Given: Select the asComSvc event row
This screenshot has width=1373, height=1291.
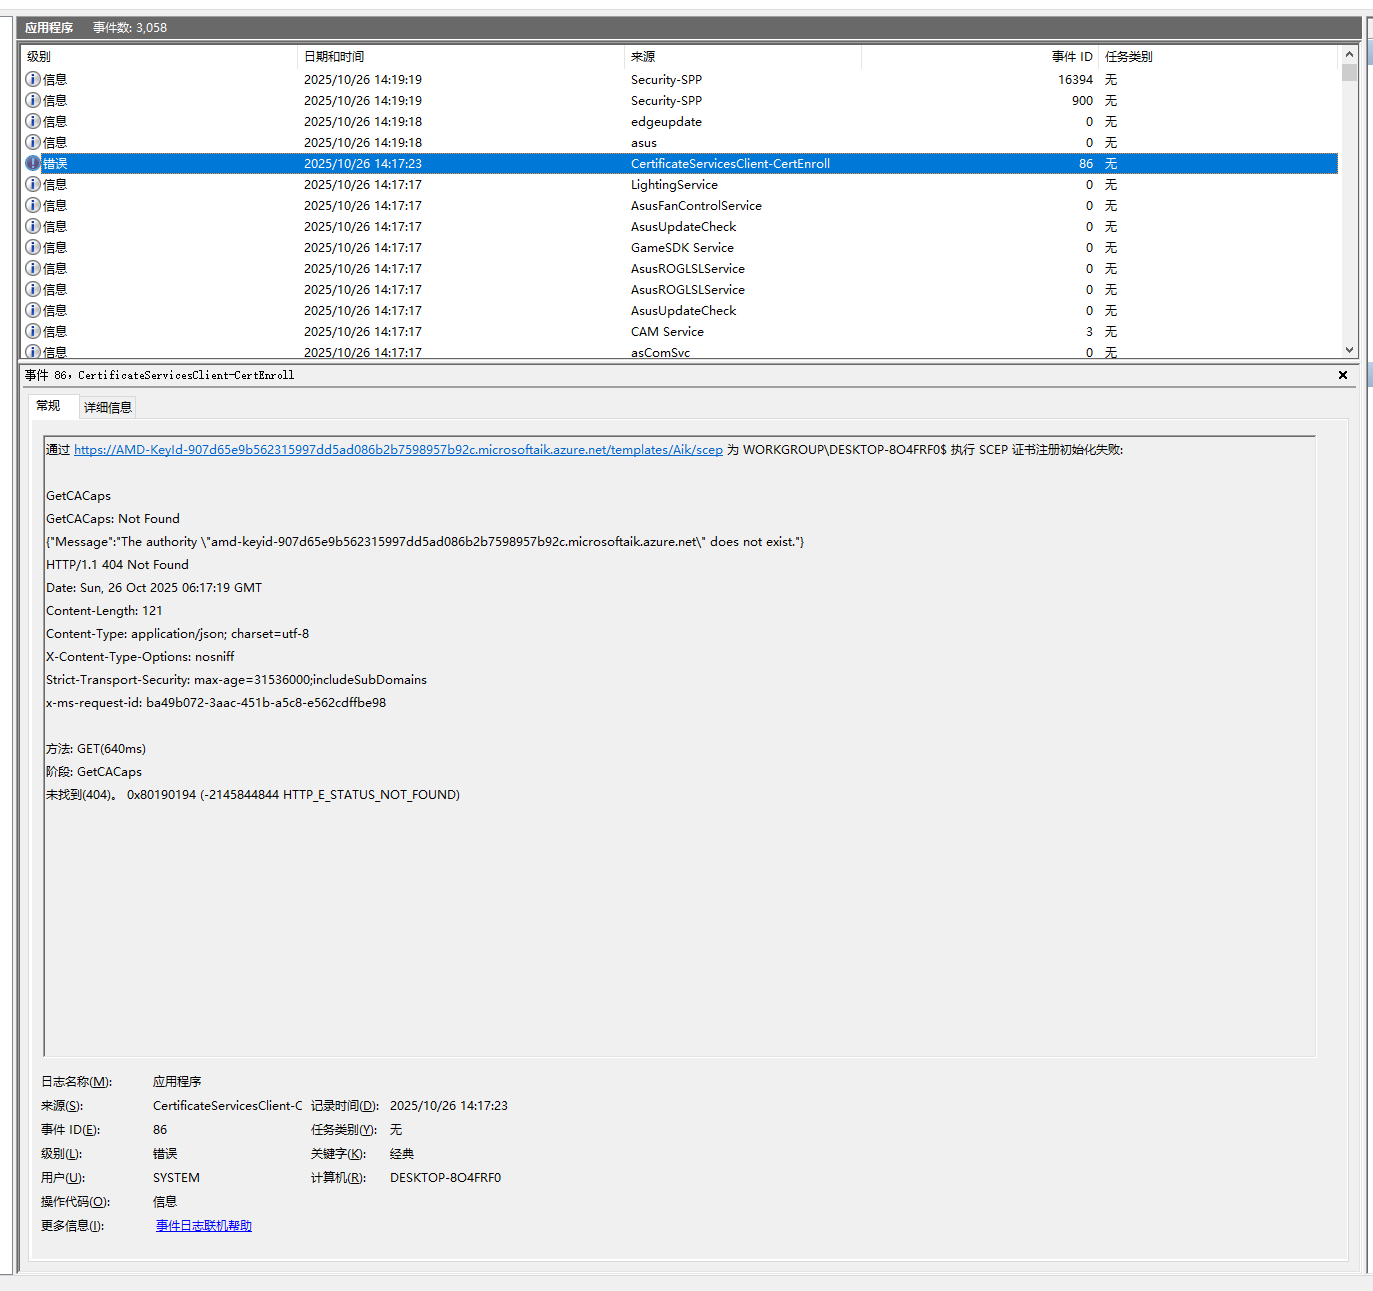Looking at the screenshot, I should pos(680,351).
